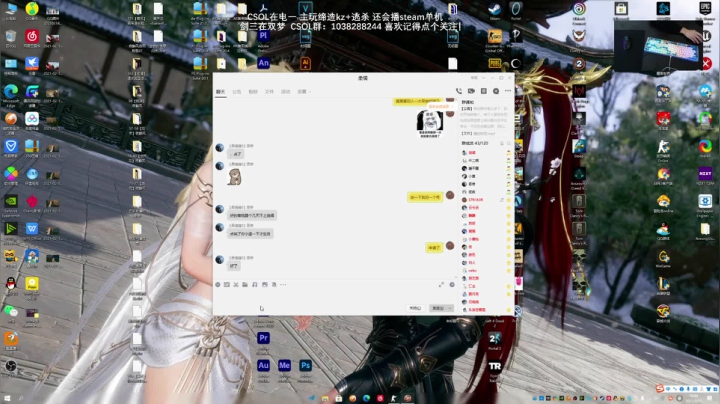Open Media Encoder desktop icon
Image resolution: width=720 pixels, height=404 pixels.
click(284, 365)
